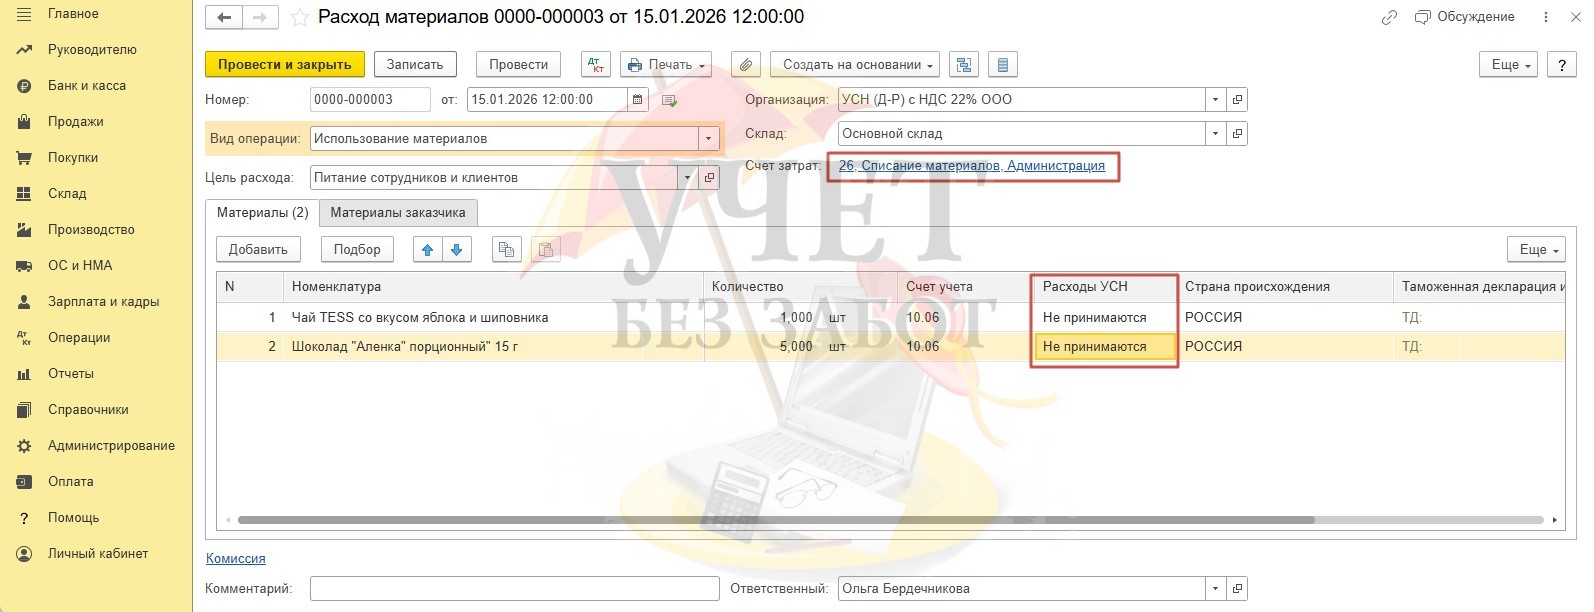Move row down with blue down arrow
The width and height of the screenshot is (1594, 612).
(457, 250)
